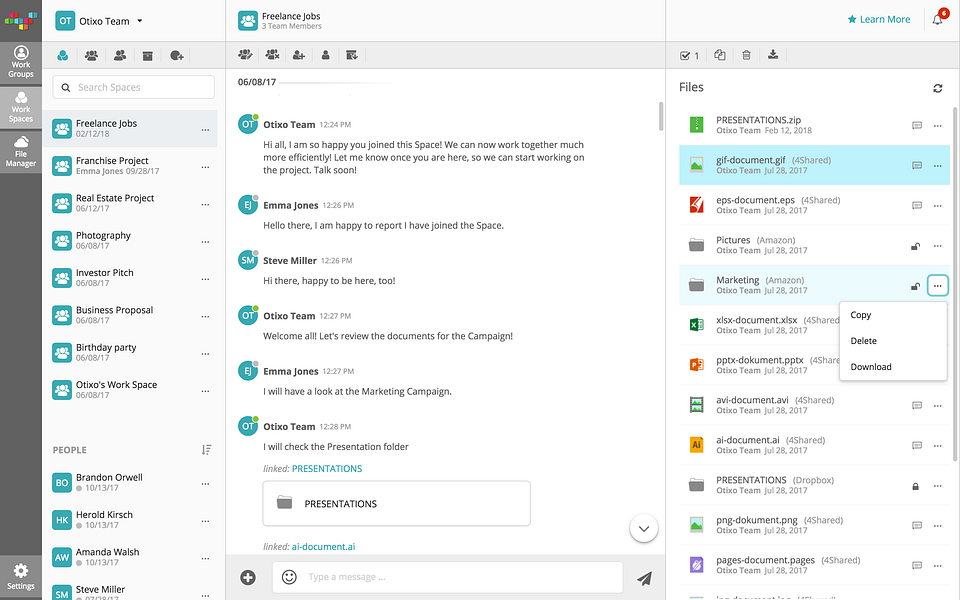Viewport: 960px width, 600px height.
Task: Click the chat scrollbar
Action: 661,116
